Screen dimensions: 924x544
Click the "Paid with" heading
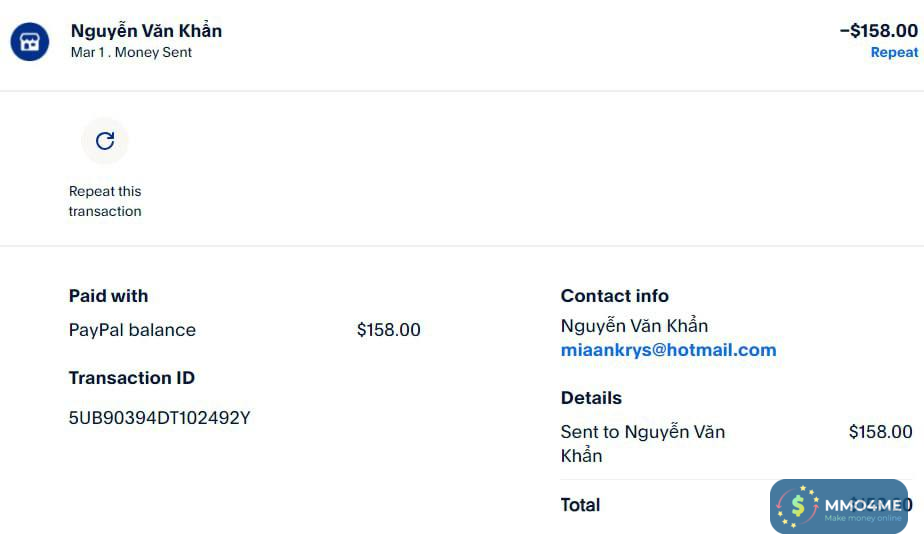point(108,296)
